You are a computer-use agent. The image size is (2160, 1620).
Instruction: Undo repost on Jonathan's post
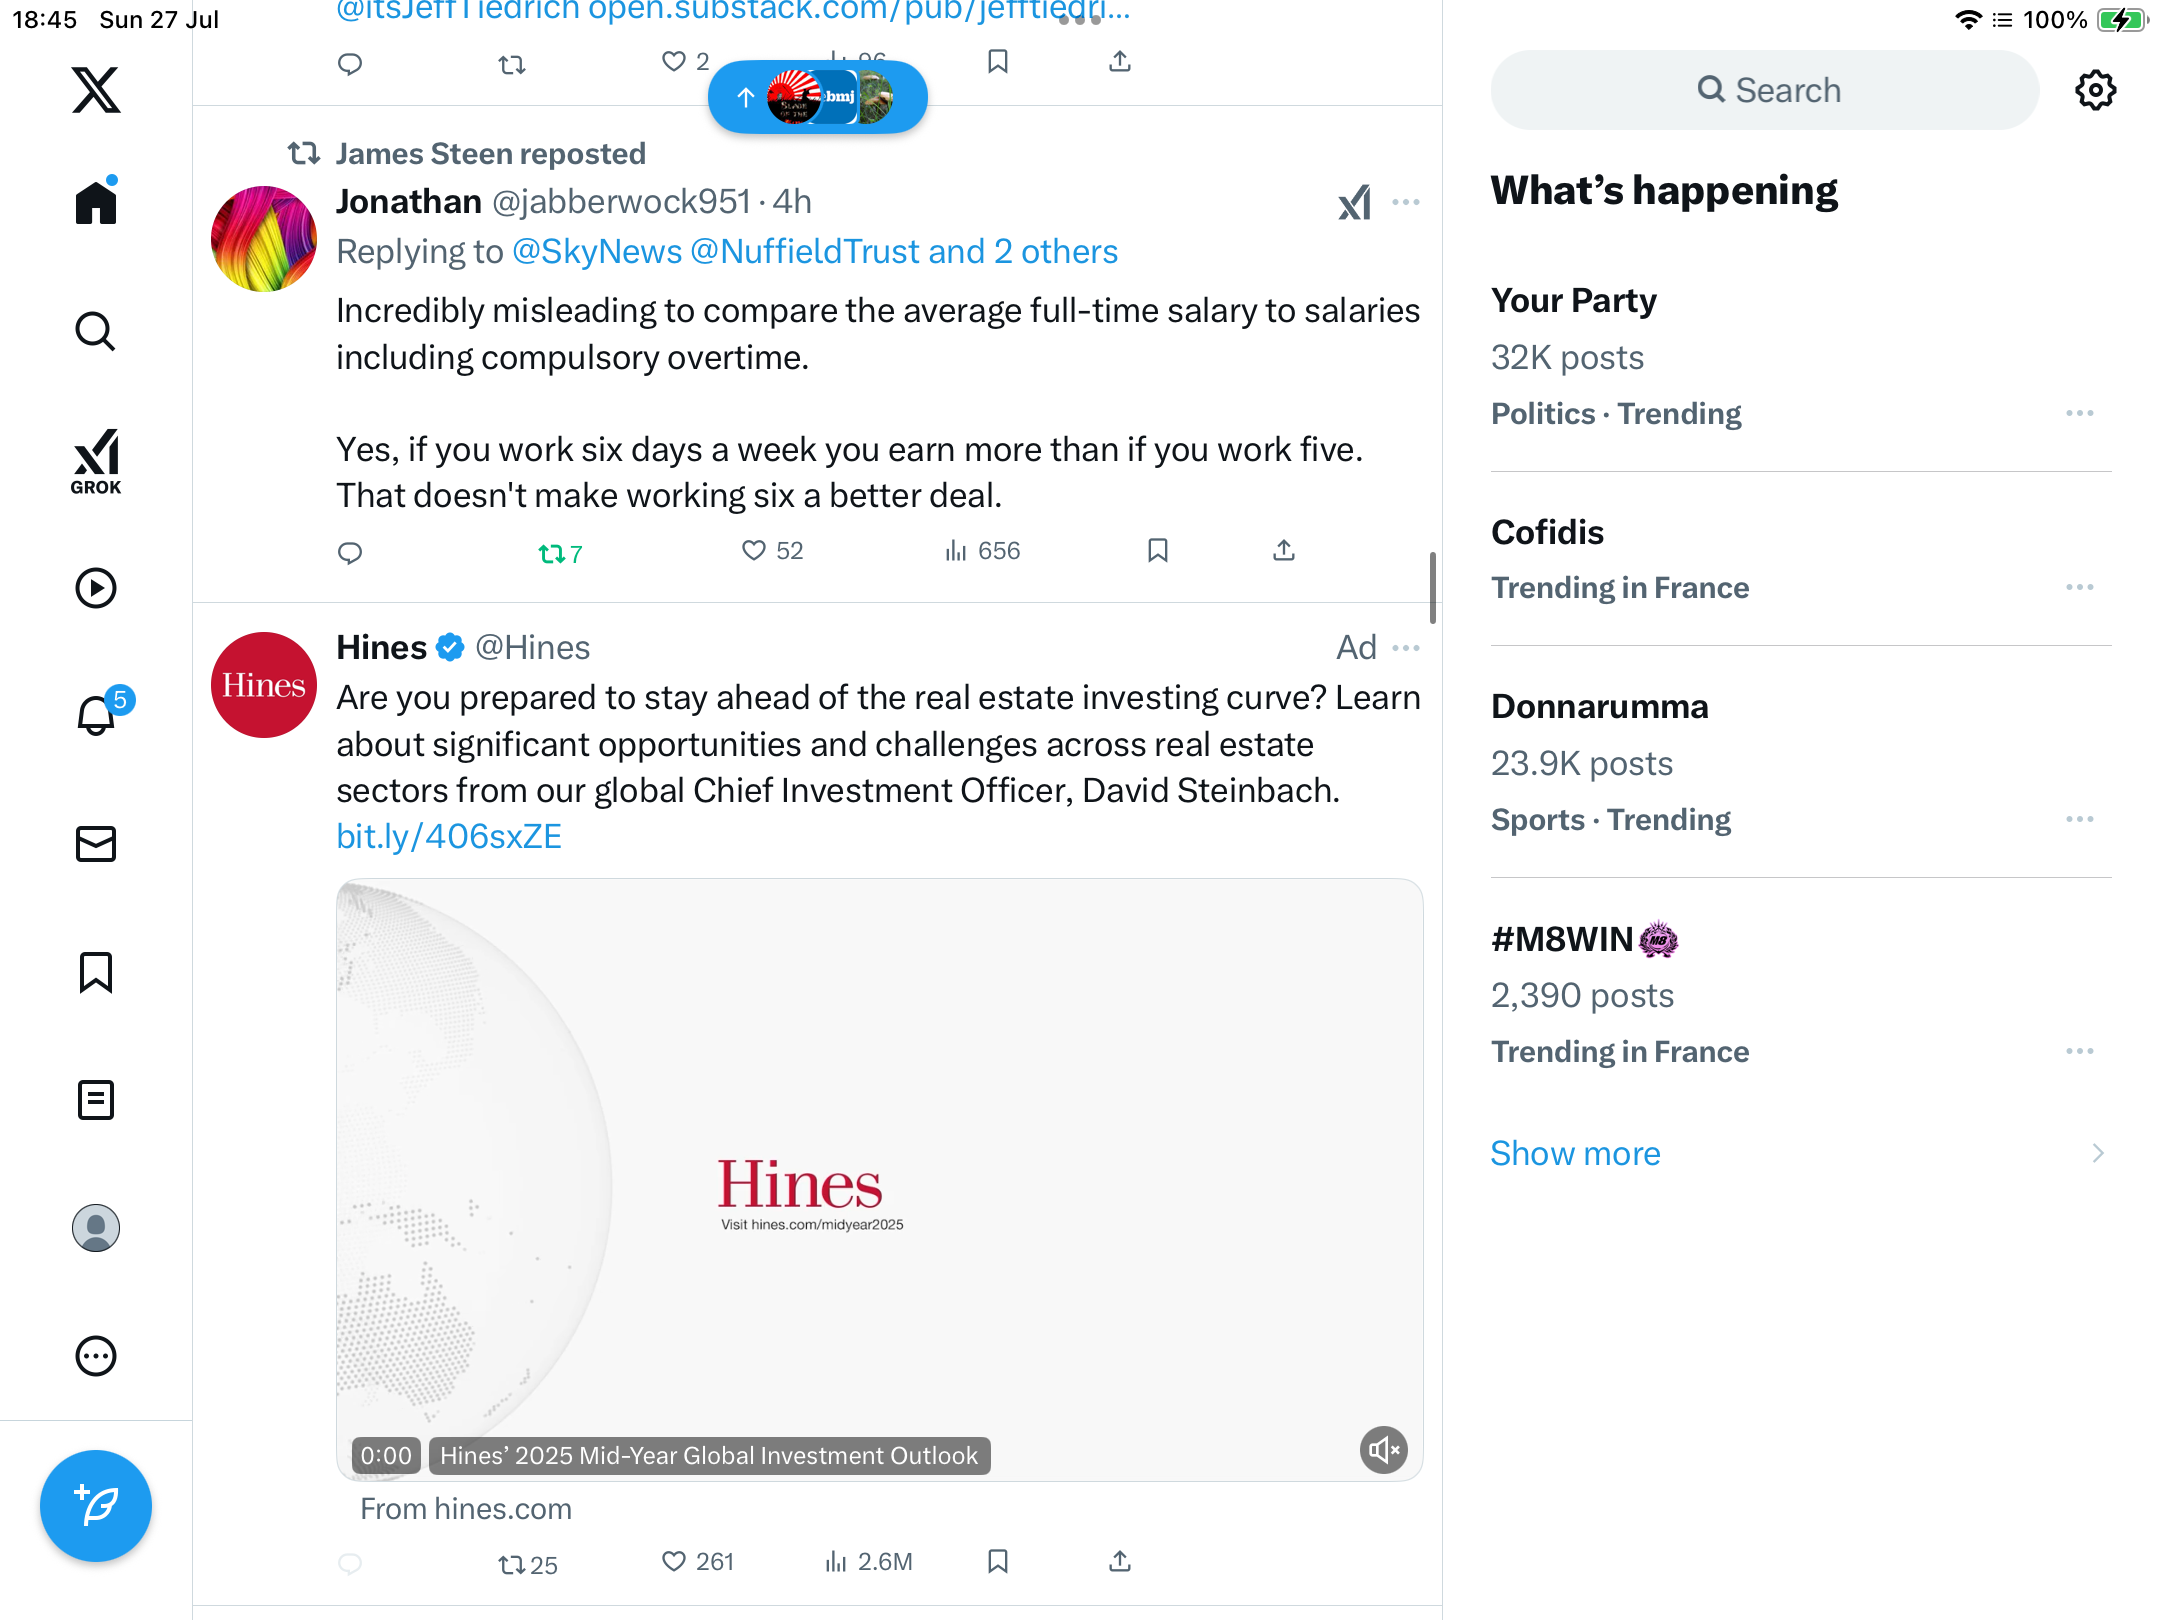[560, 553]
